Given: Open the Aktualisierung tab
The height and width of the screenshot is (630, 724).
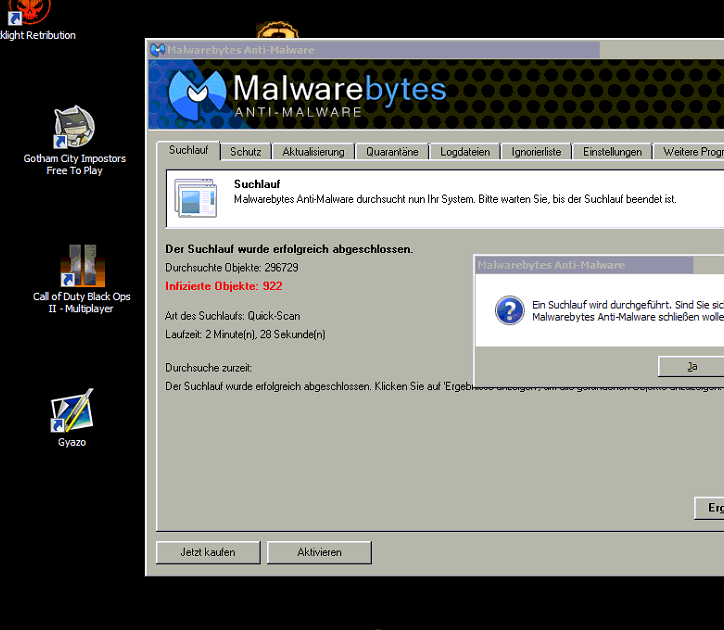Looking at the screenshot, I should click(313, 152).
